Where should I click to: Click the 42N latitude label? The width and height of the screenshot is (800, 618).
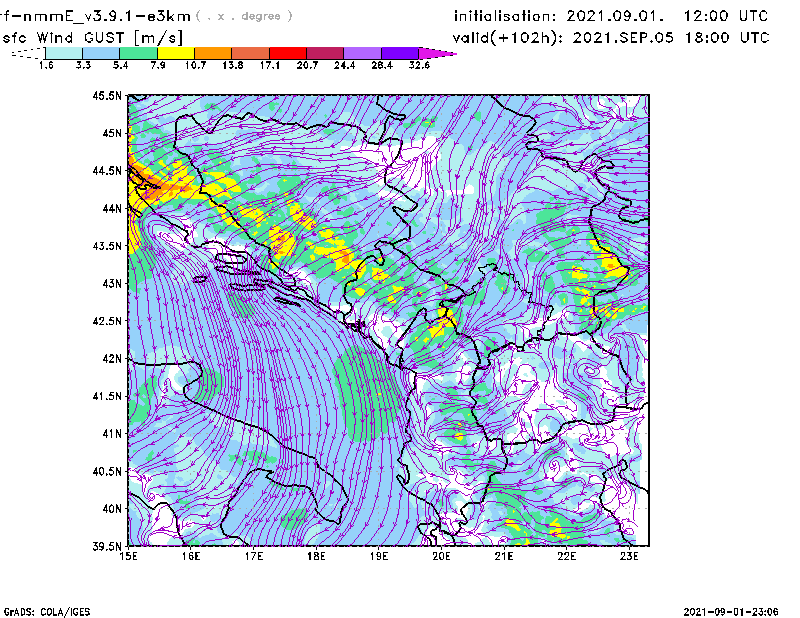112,359
